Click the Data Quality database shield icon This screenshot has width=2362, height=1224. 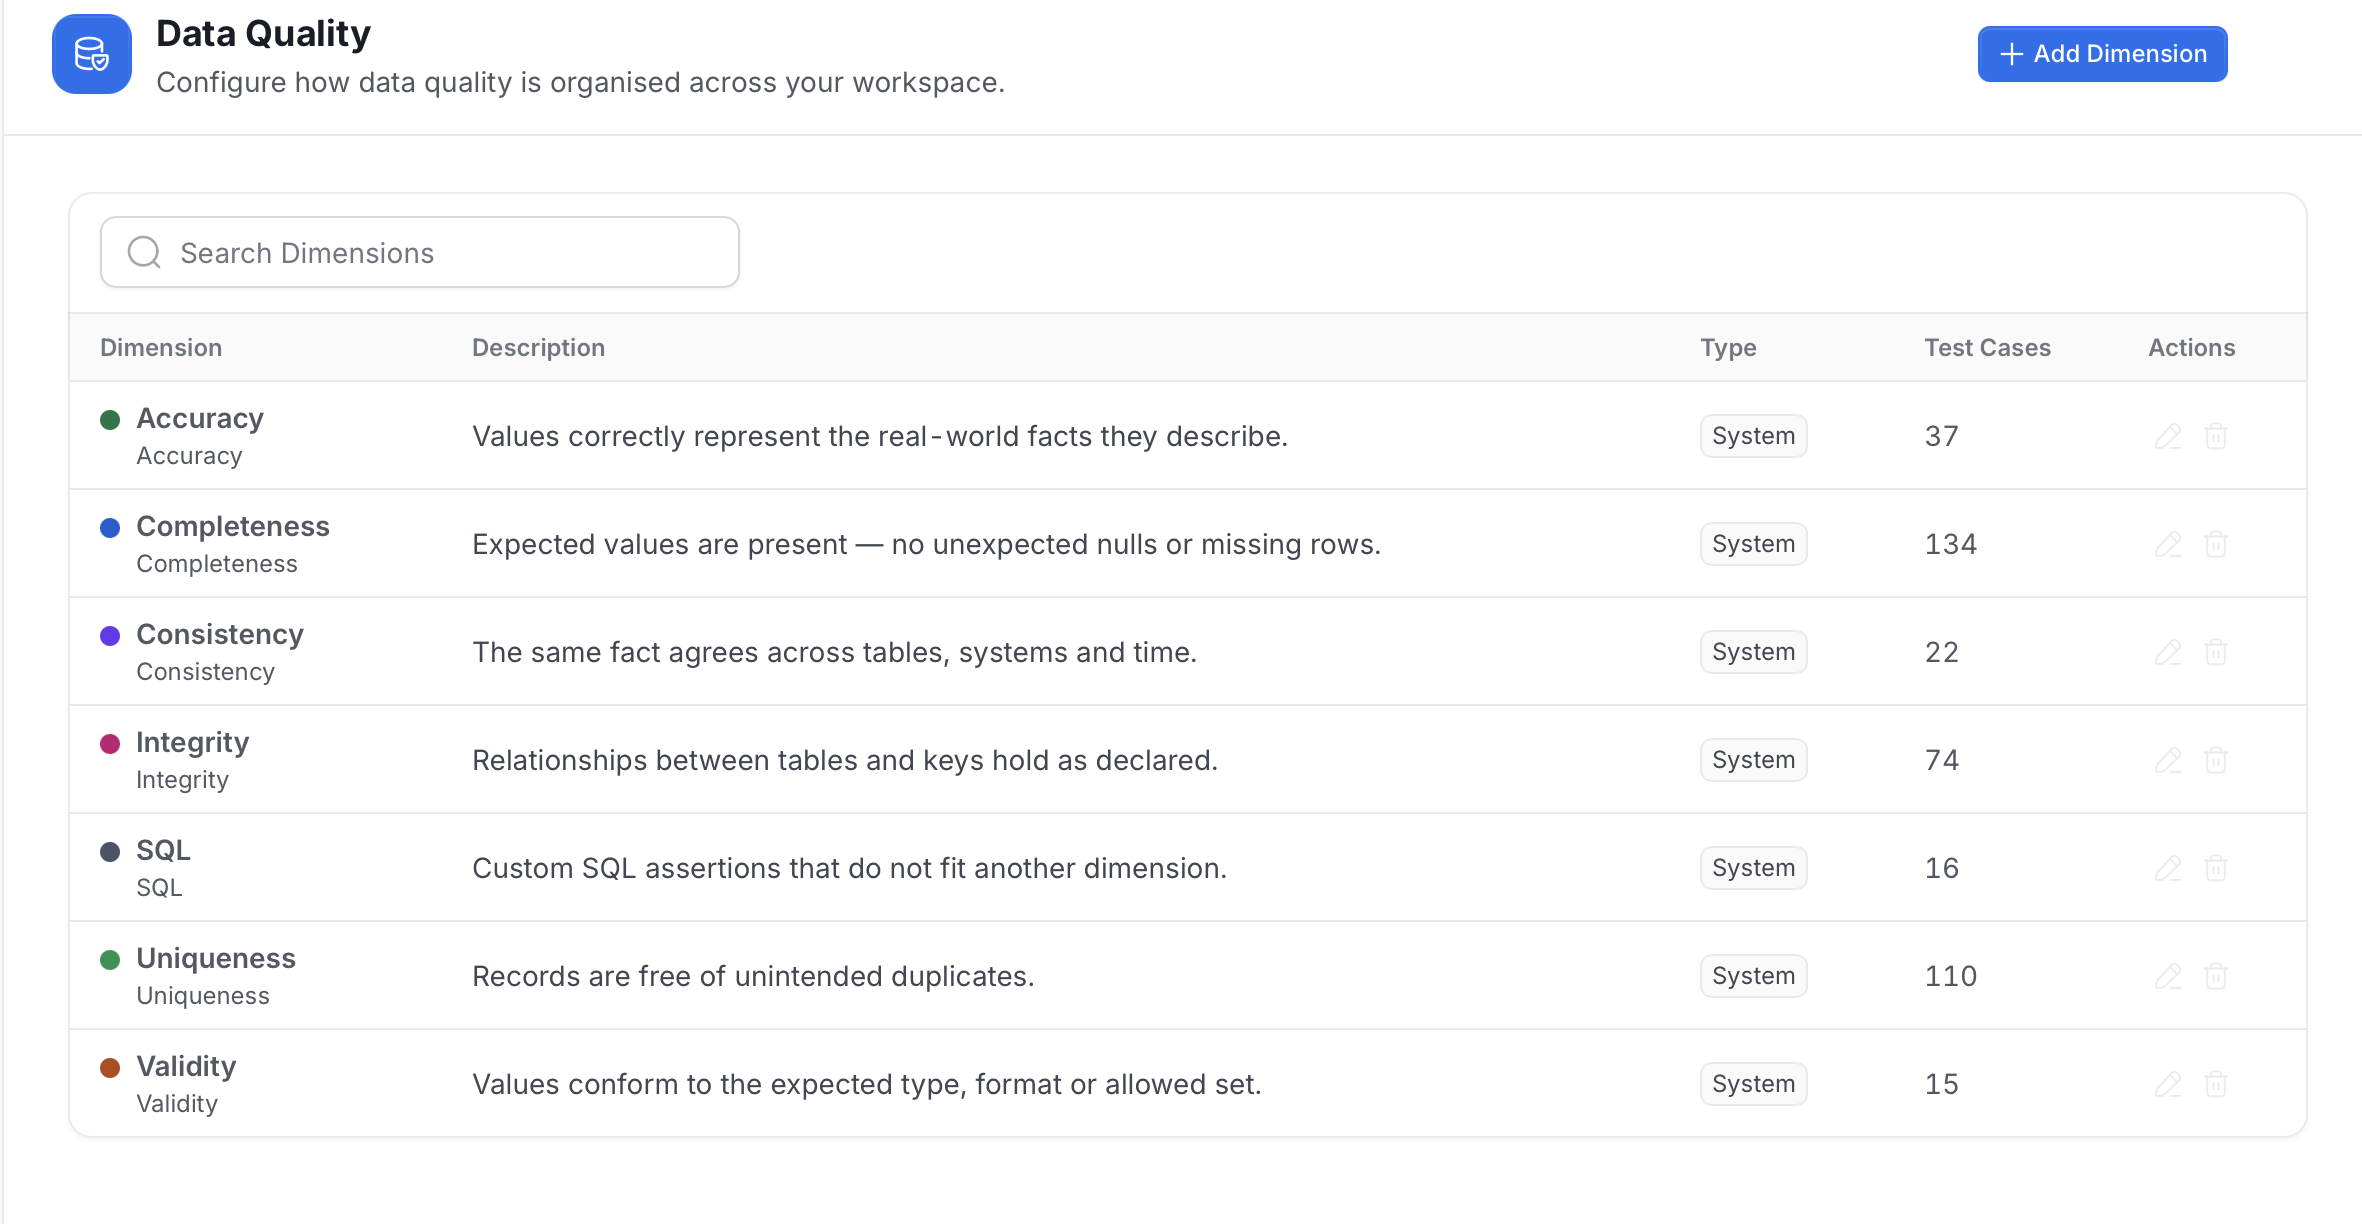pyautogui.click(x=92, y=54)
